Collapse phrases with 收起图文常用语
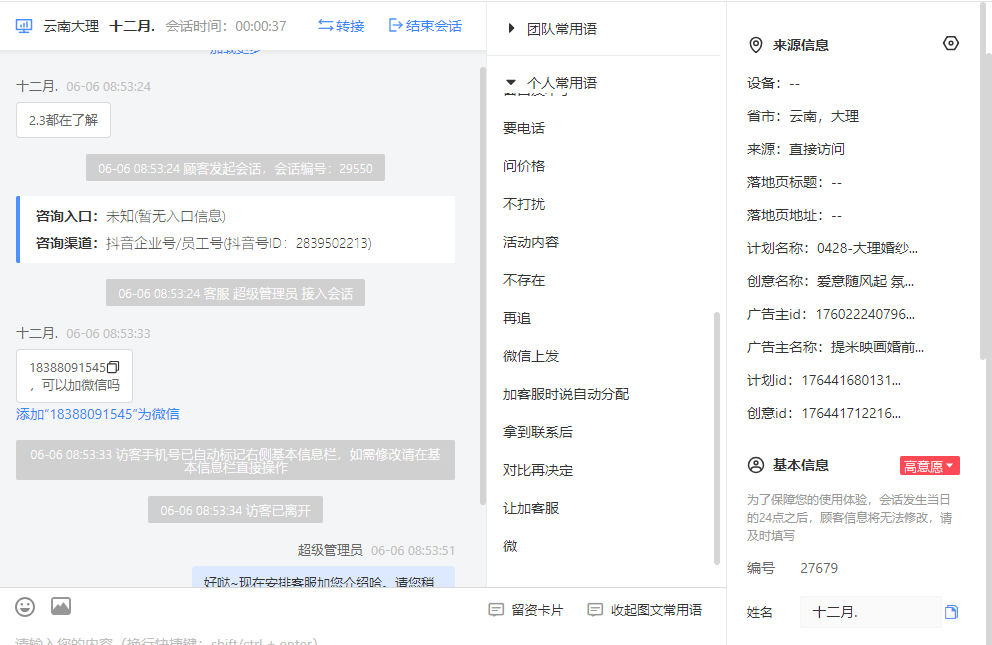Screen dimensions: 992x645 (x=645, y=610)
